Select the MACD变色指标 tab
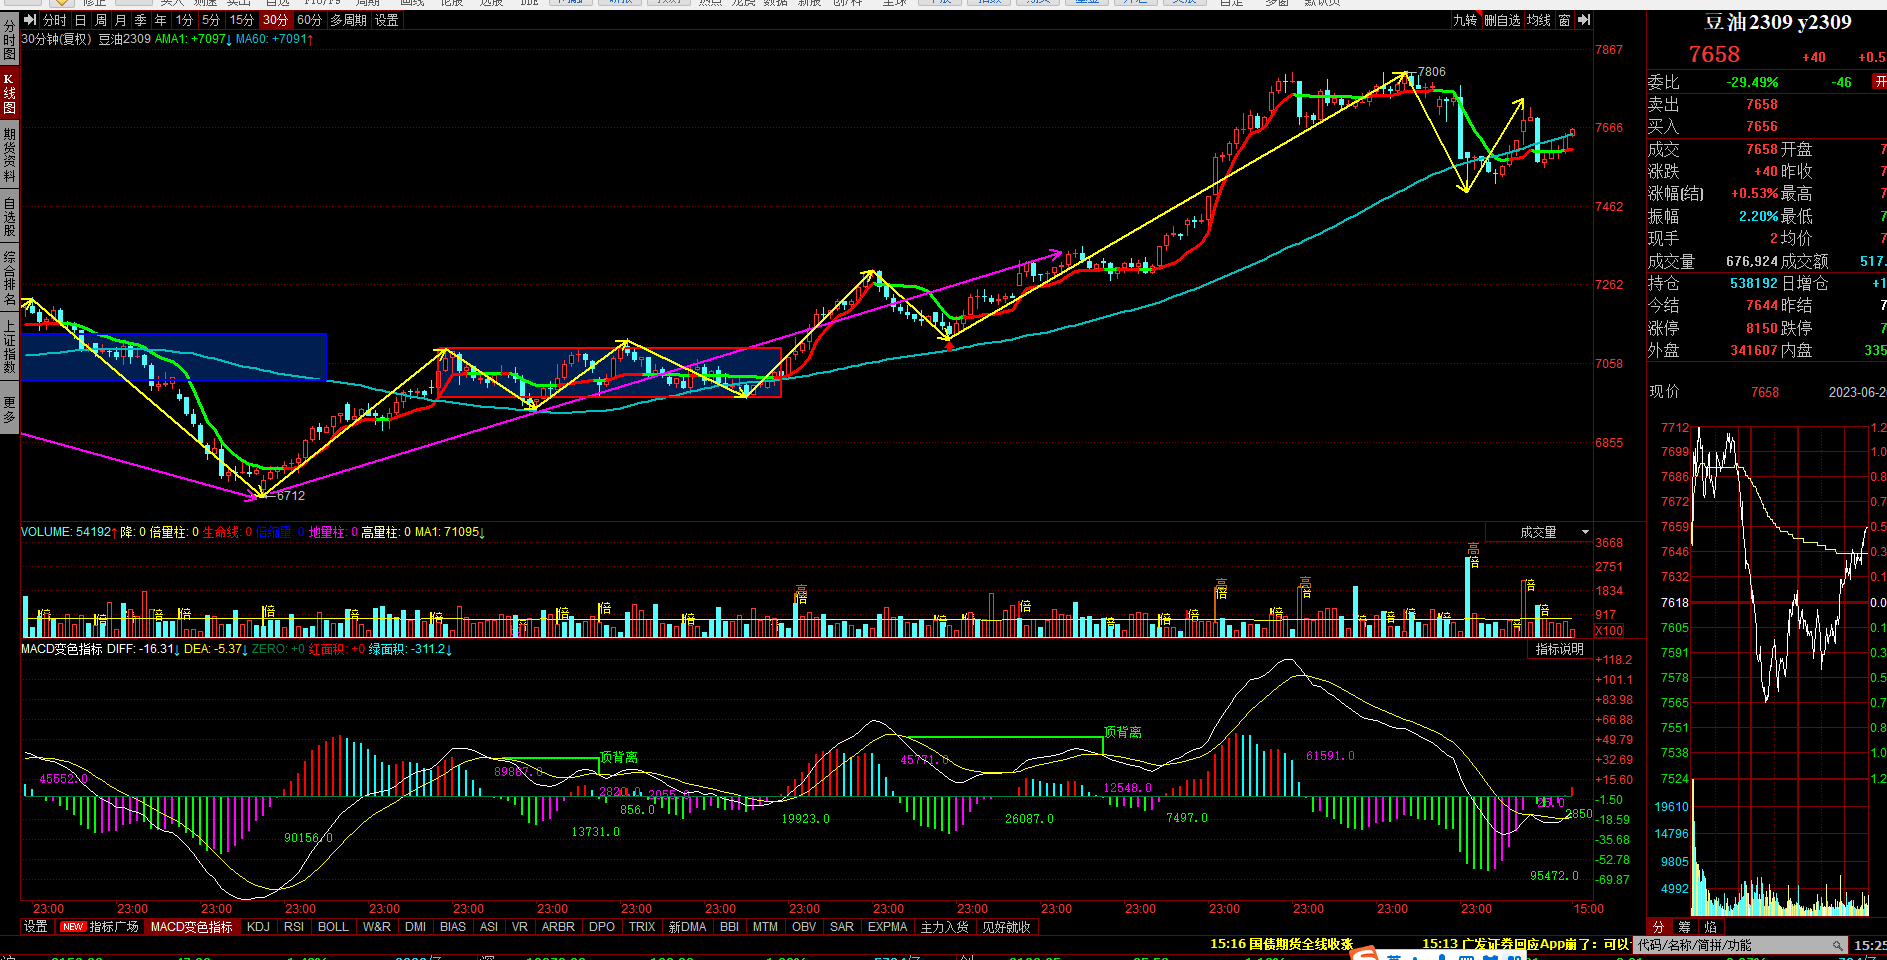This screenshot has height=960, width=1887. pyautogui.click(x=191, y=927)
